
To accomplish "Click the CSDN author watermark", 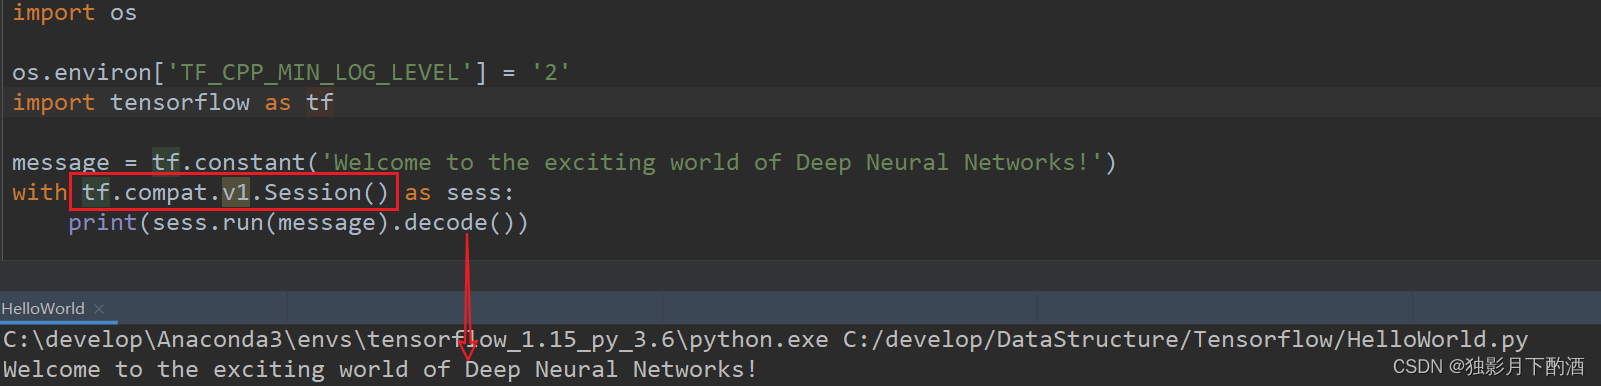I will tap(1488, 367).
